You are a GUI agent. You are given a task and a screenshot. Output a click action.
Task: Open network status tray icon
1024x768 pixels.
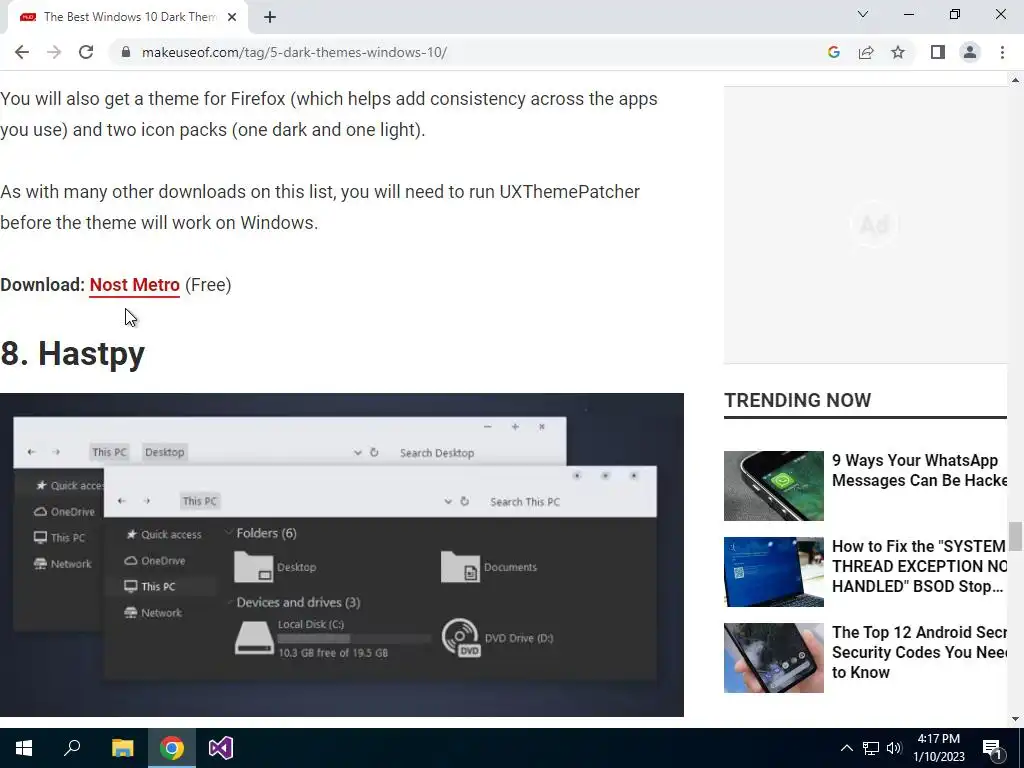pos(871,748)
